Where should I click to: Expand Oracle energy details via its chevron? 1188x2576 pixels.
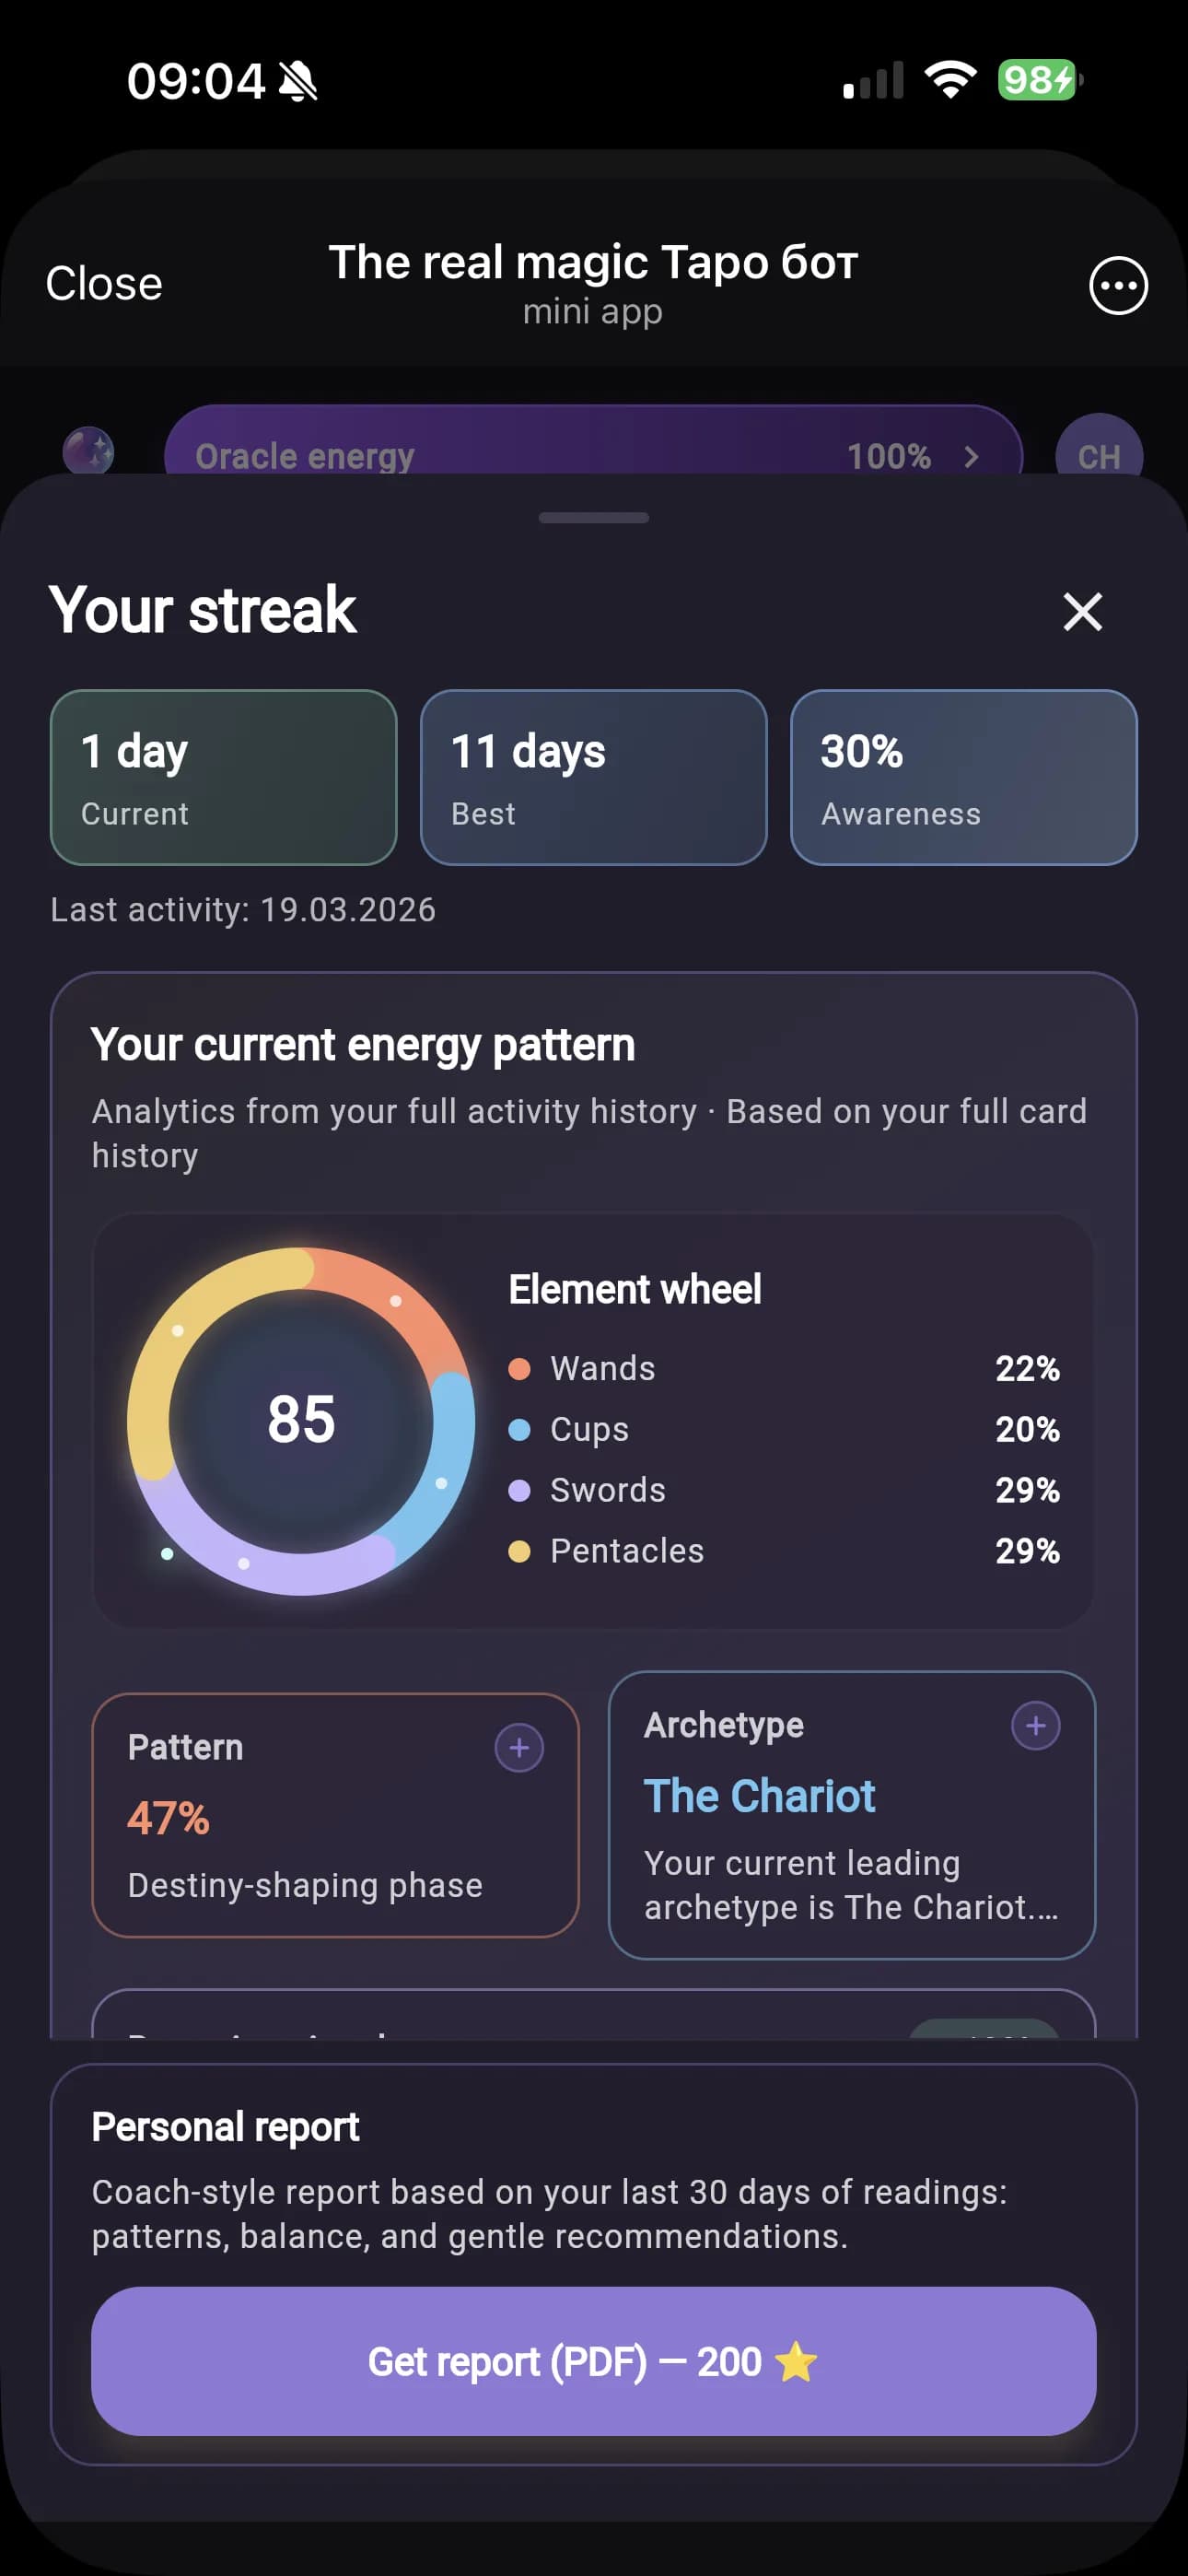(x=970, y=457)
